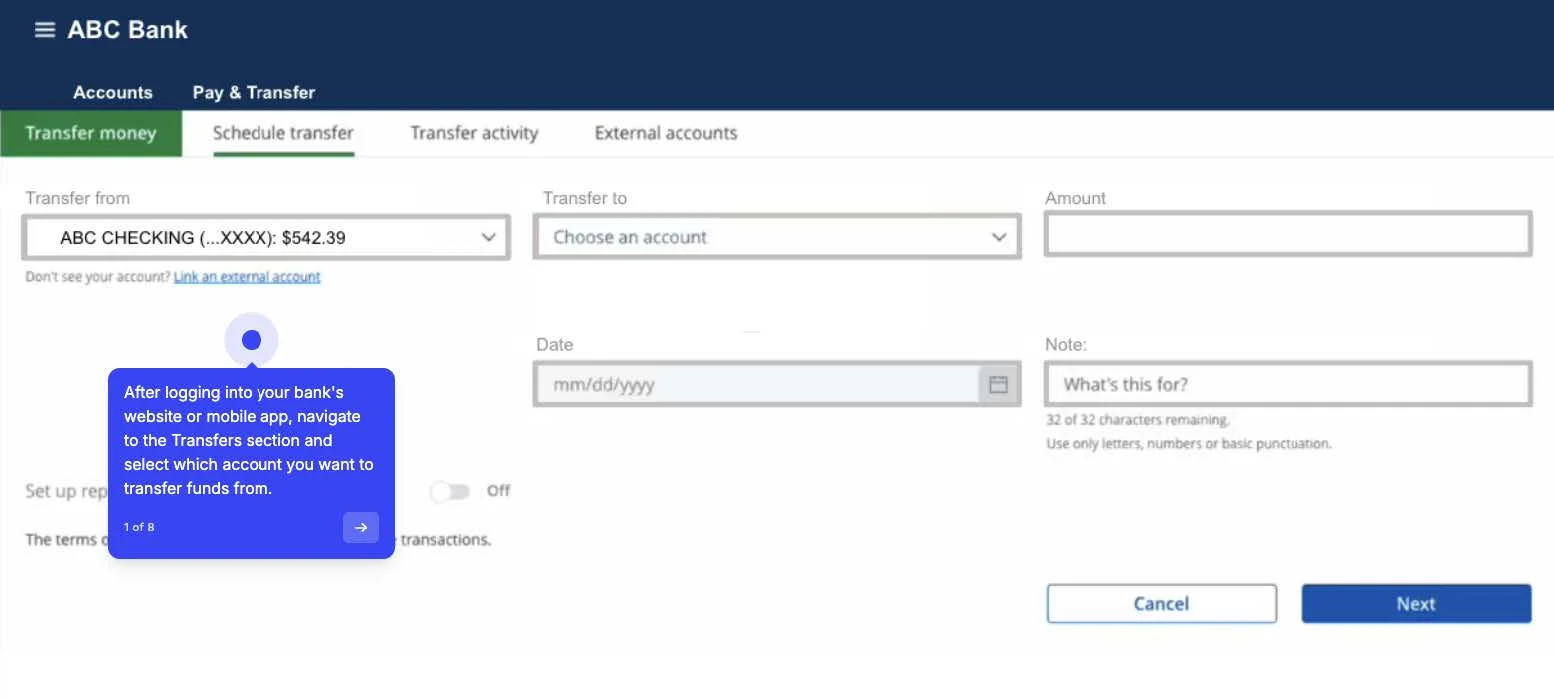Click the Next button
This screenshot has width=1554, height=698.
(x=1416, y=604)
